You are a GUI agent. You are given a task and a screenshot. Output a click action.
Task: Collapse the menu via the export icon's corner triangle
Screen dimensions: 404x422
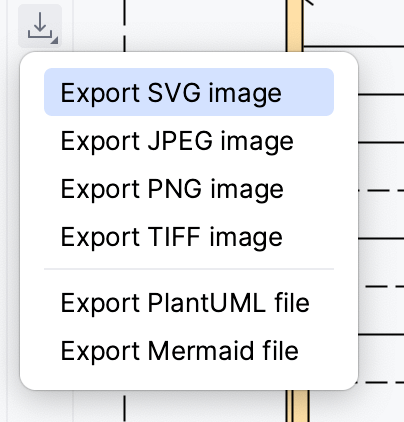(x=55, y=40)
